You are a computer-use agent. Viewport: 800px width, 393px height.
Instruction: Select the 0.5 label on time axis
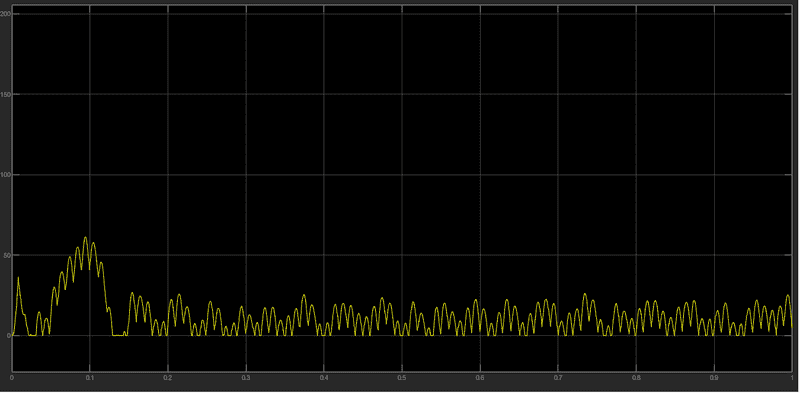click(x=402, y=378)
